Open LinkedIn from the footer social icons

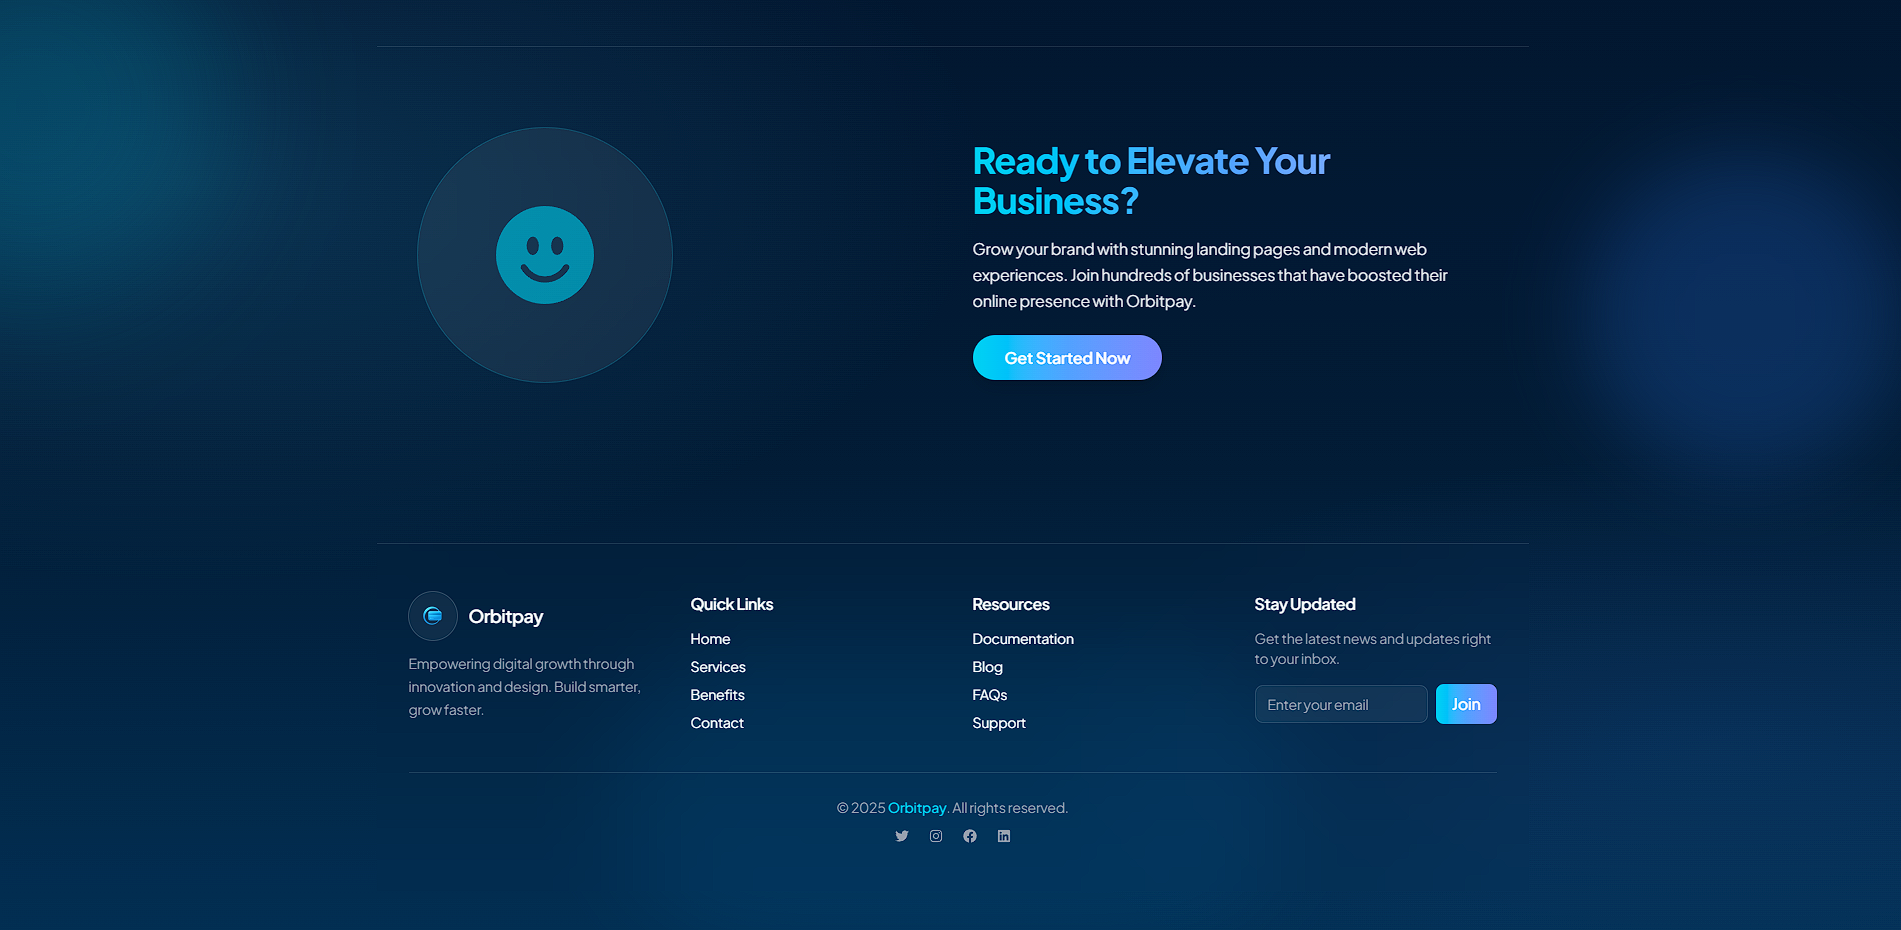(x=1003, y=836)
